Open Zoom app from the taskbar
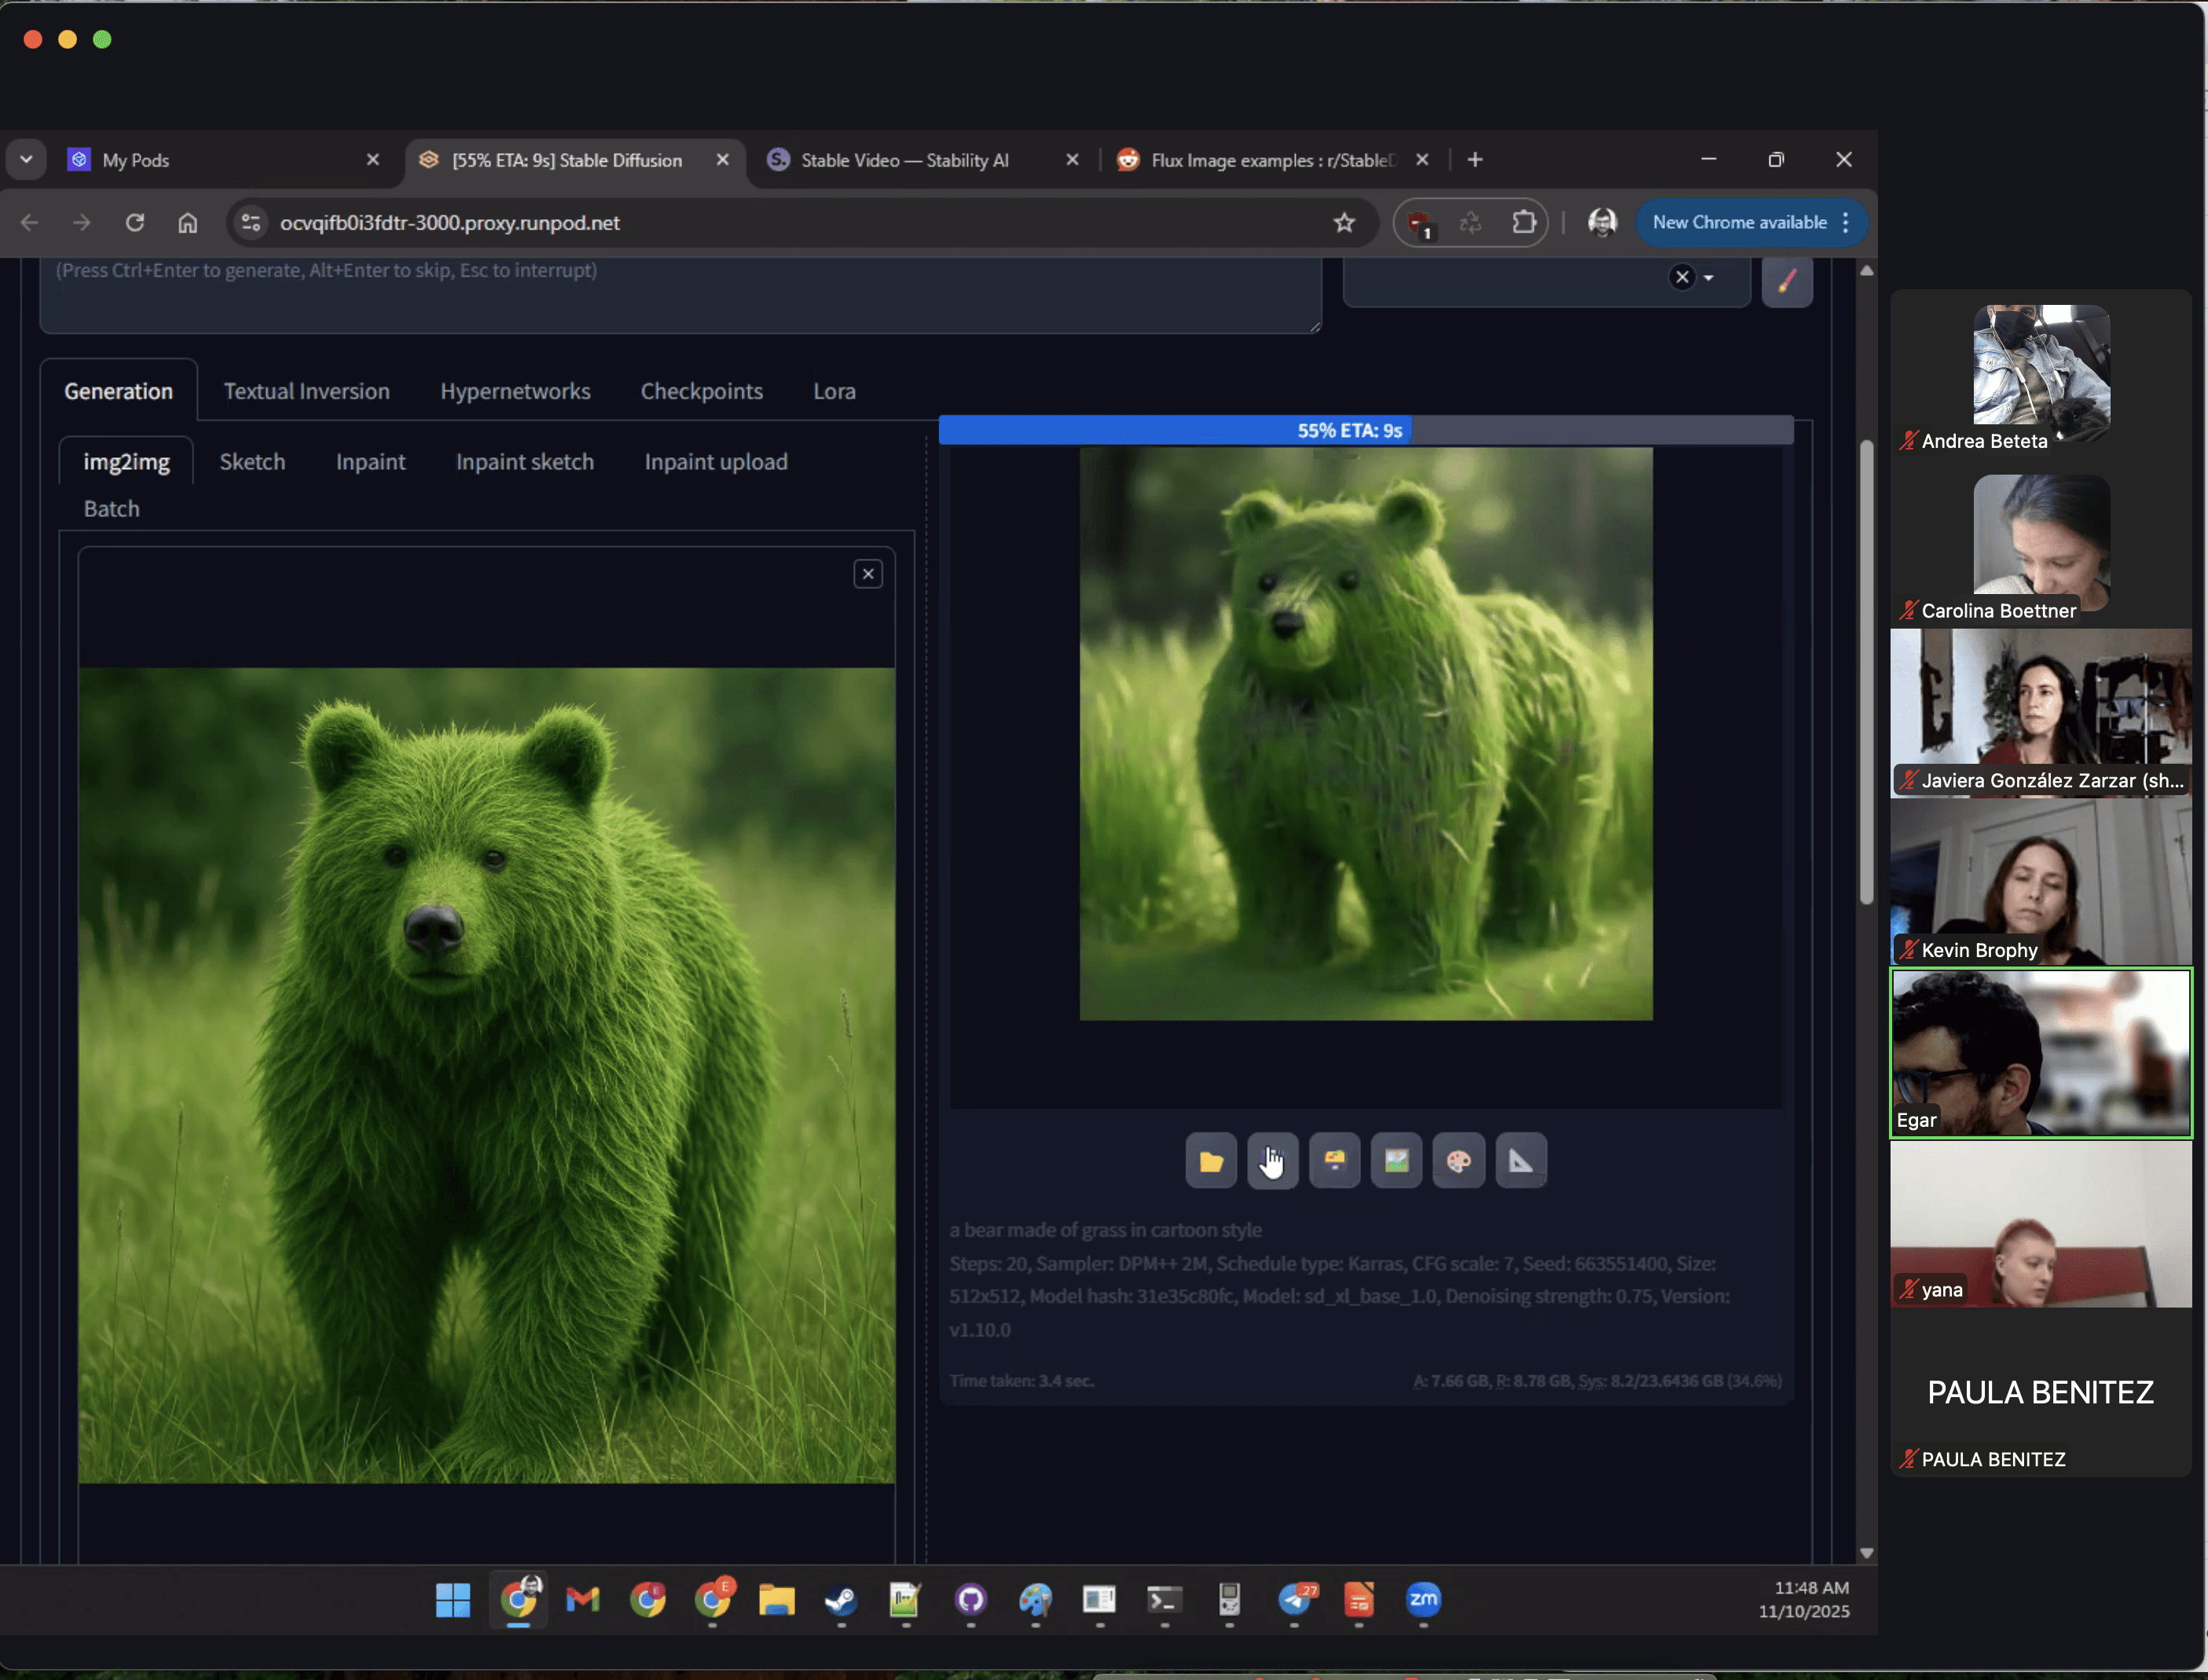 pos(1422,1600)
